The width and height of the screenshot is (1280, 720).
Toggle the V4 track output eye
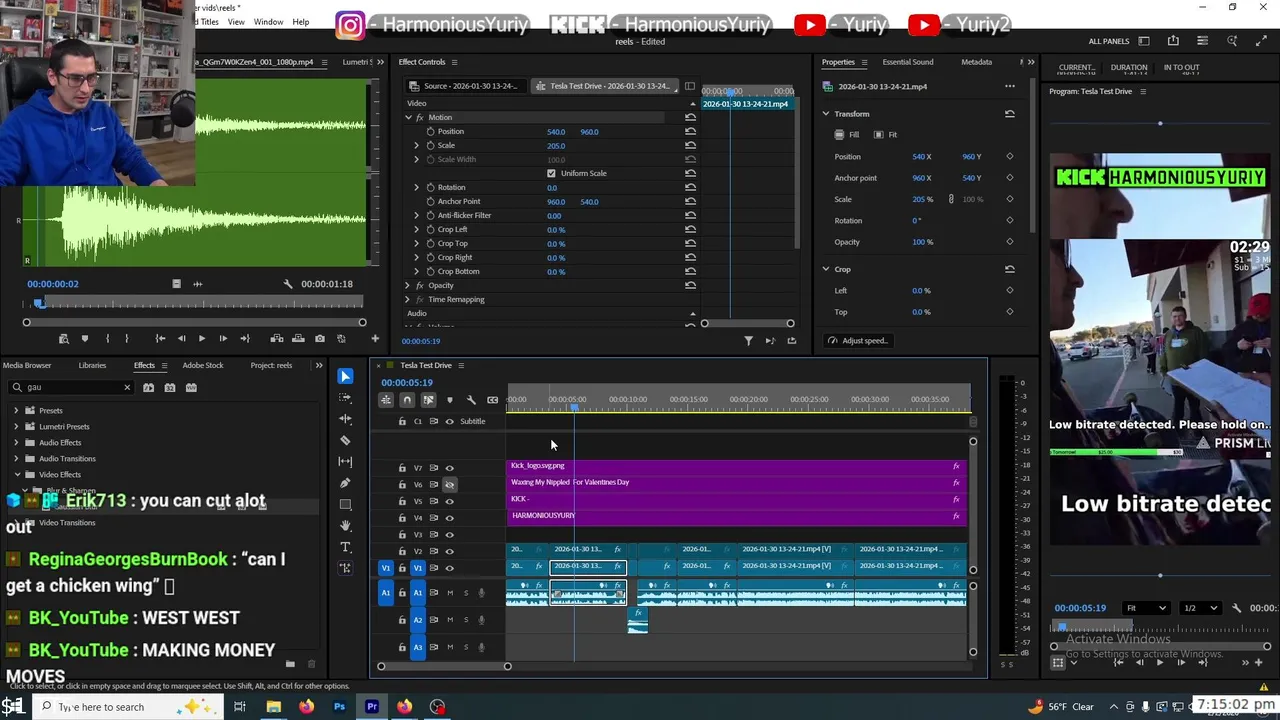pos(449,518)
